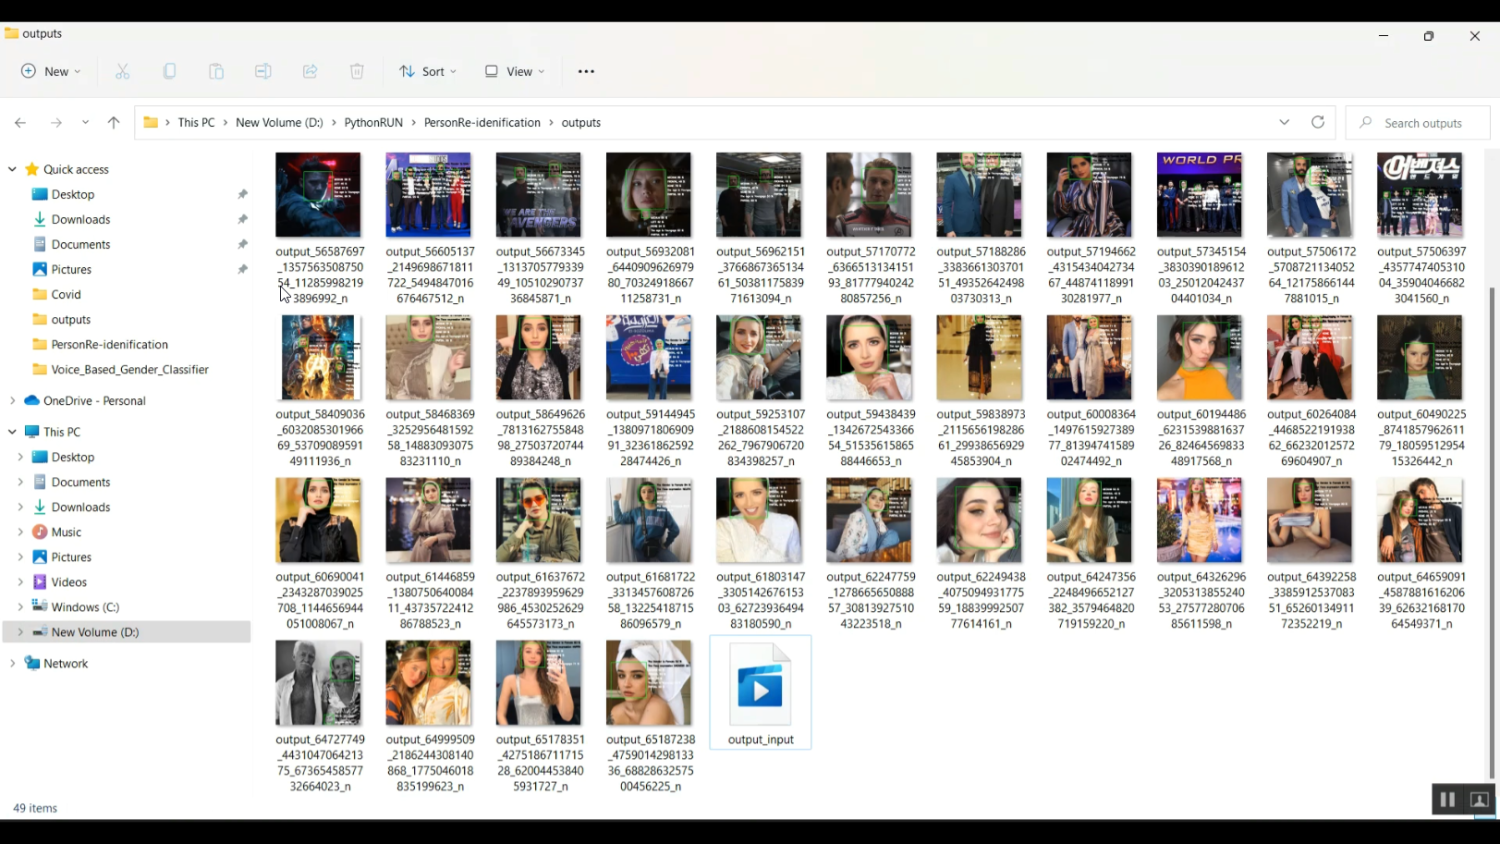Expand the Network tree node

pos(12,663)
